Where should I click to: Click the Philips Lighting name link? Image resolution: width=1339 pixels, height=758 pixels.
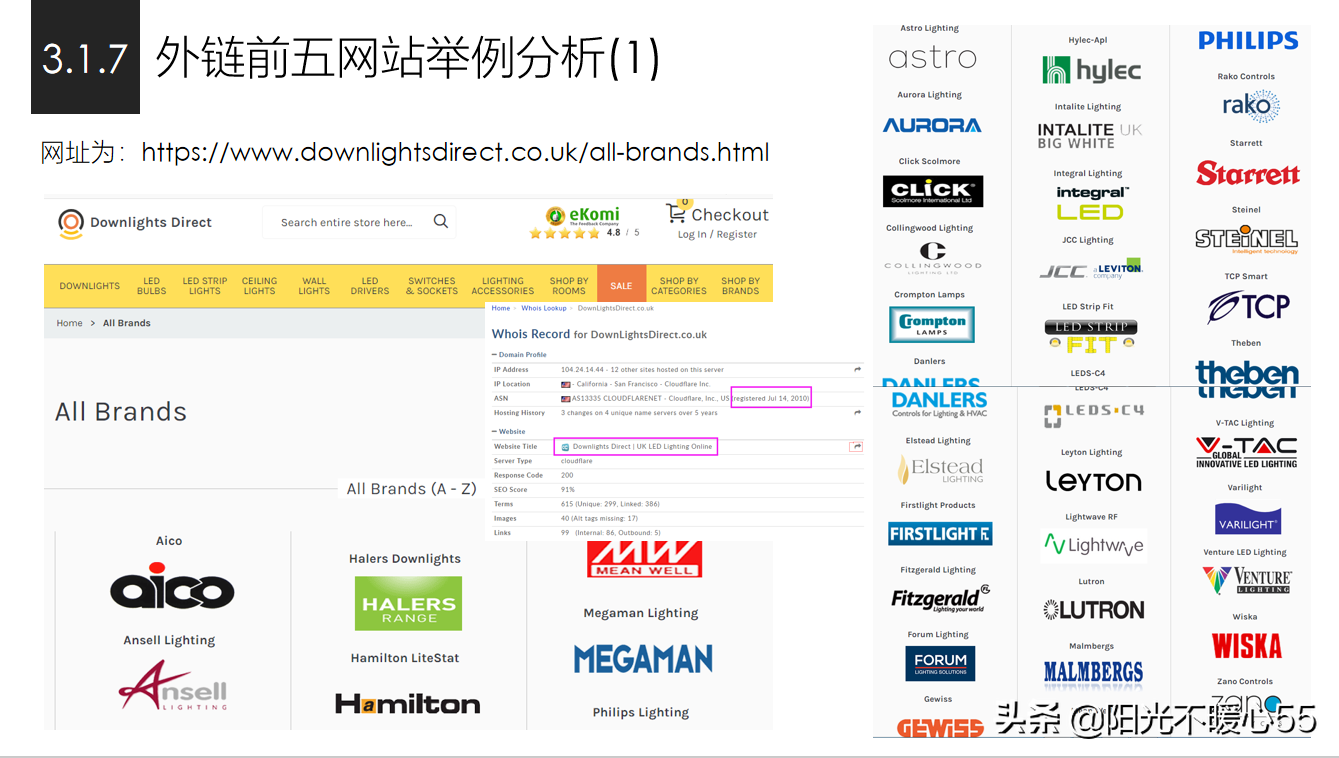(641, 712)
